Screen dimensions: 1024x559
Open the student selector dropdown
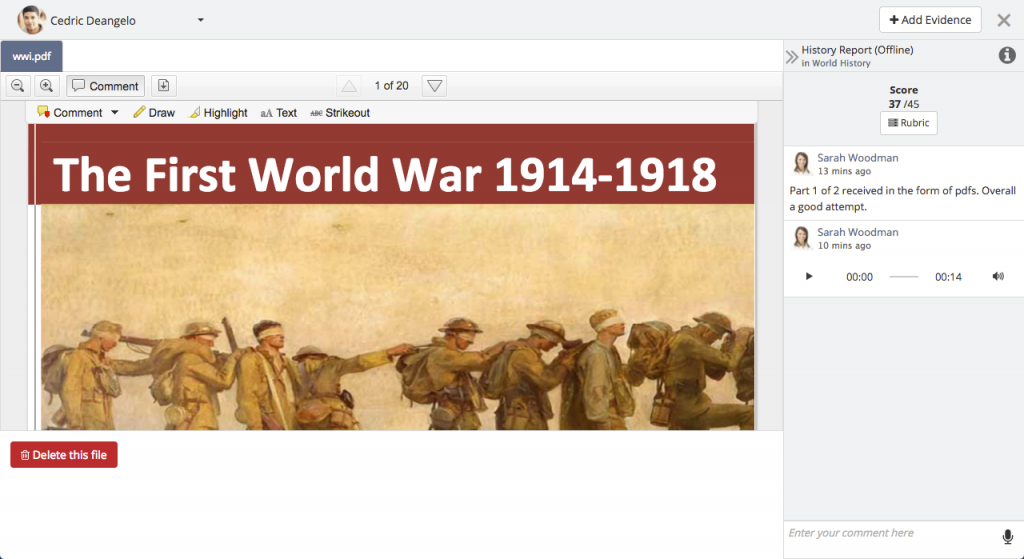pos(200,20)
